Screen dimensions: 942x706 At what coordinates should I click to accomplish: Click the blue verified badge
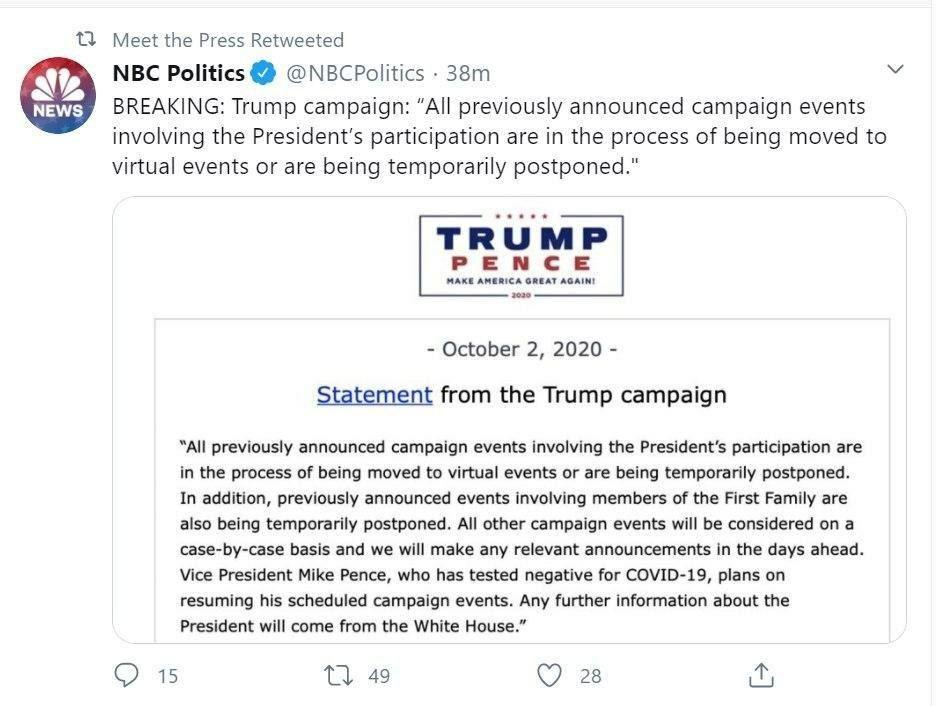[263, 73]
